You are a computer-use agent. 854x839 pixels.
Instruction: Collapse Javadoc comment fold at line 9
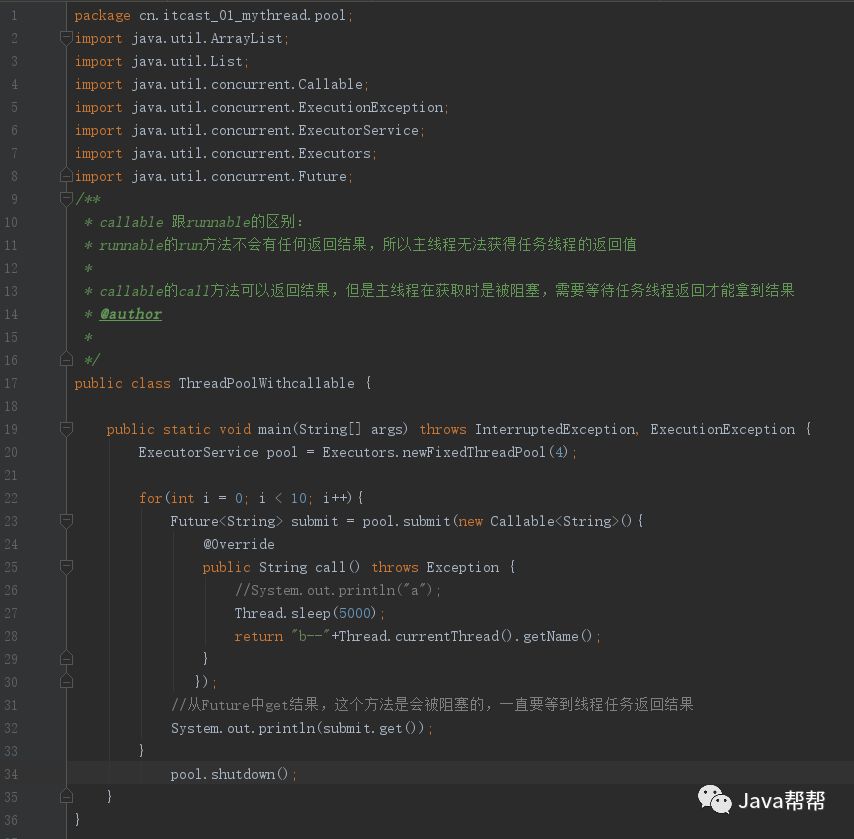(x=66, y=199)
